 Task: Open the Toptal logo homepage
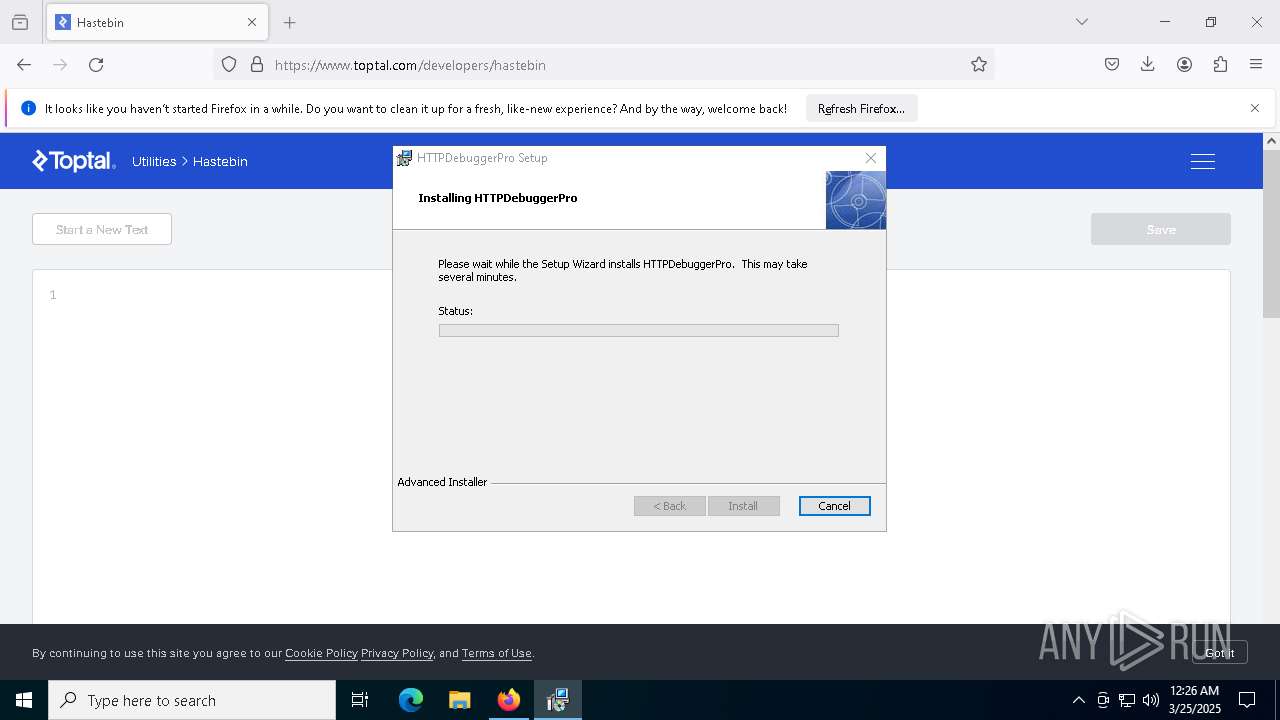pos(74,161)
